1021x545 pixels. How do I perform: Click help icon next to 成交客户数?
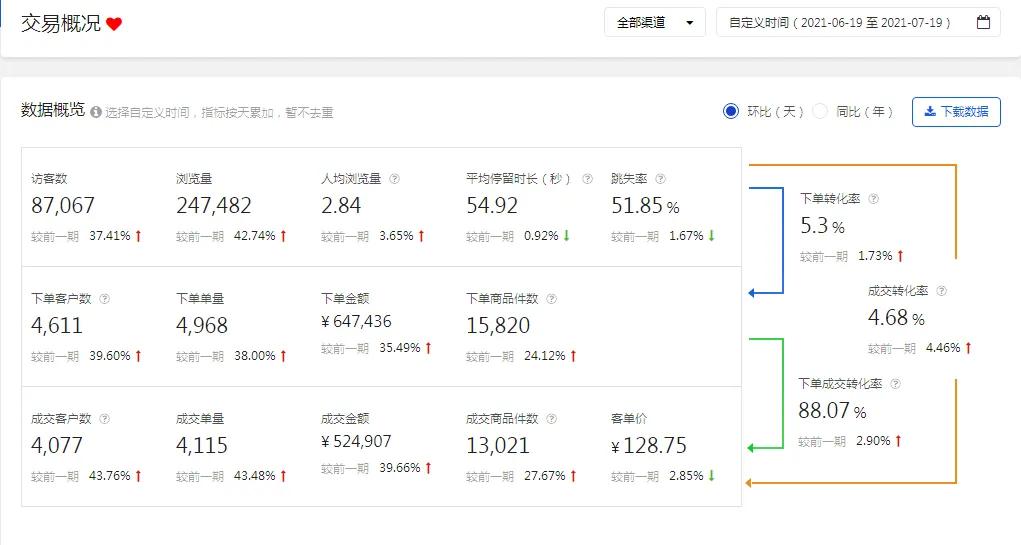click(x=104, y=419)
